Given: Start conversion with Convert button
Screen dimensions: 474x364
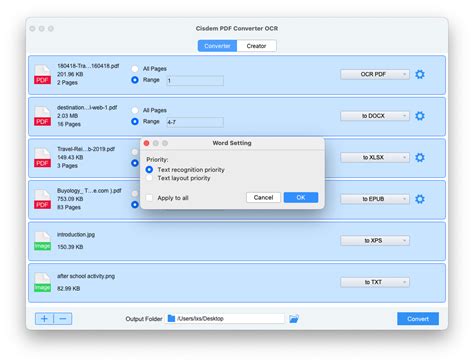Looking at the screenshot, I should [x=418, y=319].
